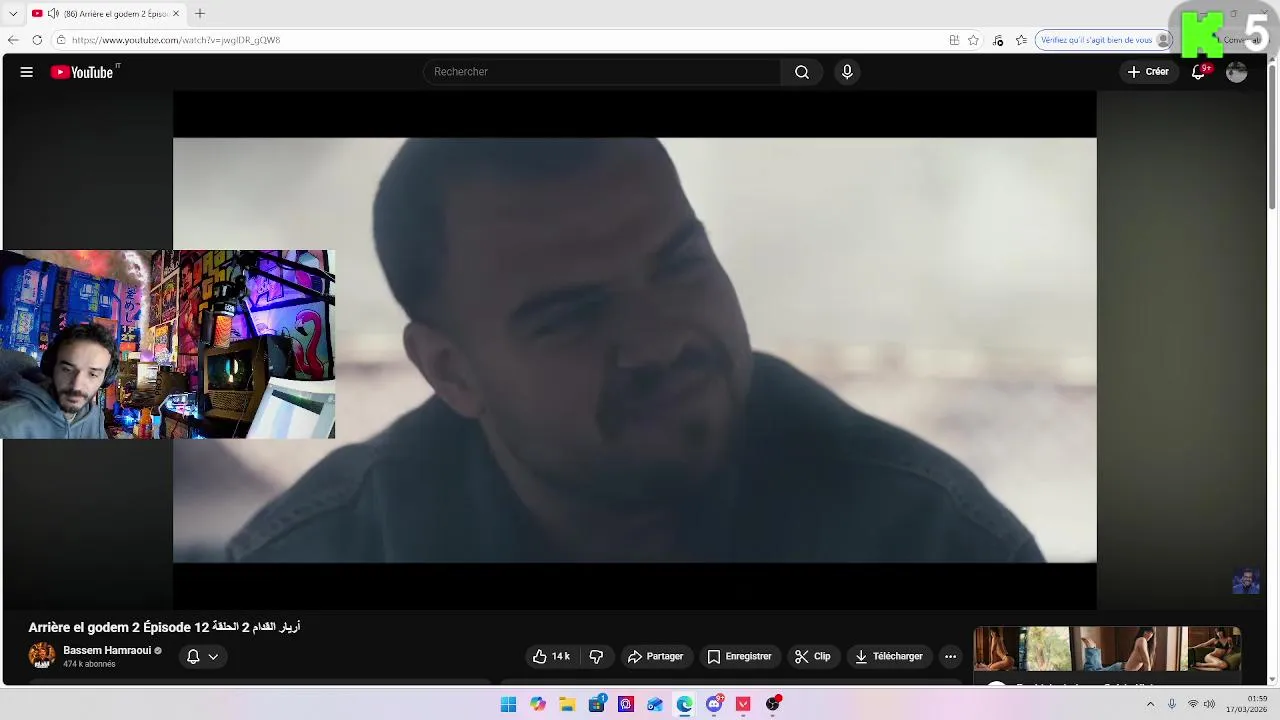Close the YouTube browser tab
This screenshot has height=720, width=1280.
pos(176,14)
